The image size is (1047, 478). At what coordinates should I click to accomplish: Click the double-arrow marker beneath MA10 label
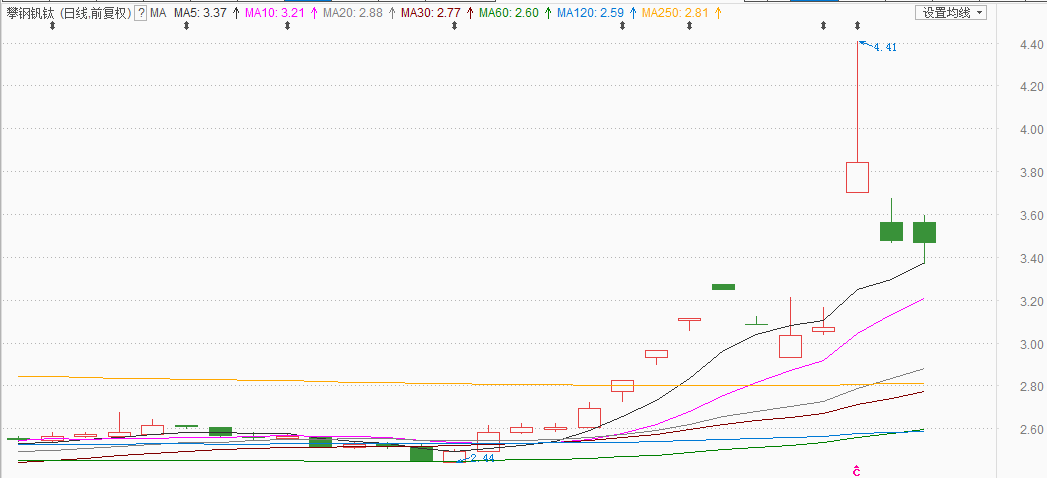pyautogui.click(x=287, y=26)
